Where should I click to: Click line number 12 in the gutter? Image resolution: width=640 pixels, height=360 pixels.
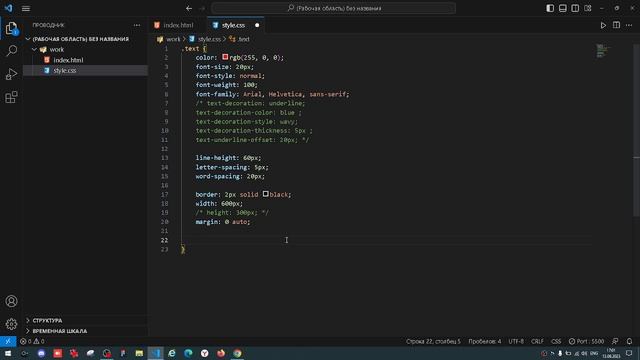(x=164, y=149)
